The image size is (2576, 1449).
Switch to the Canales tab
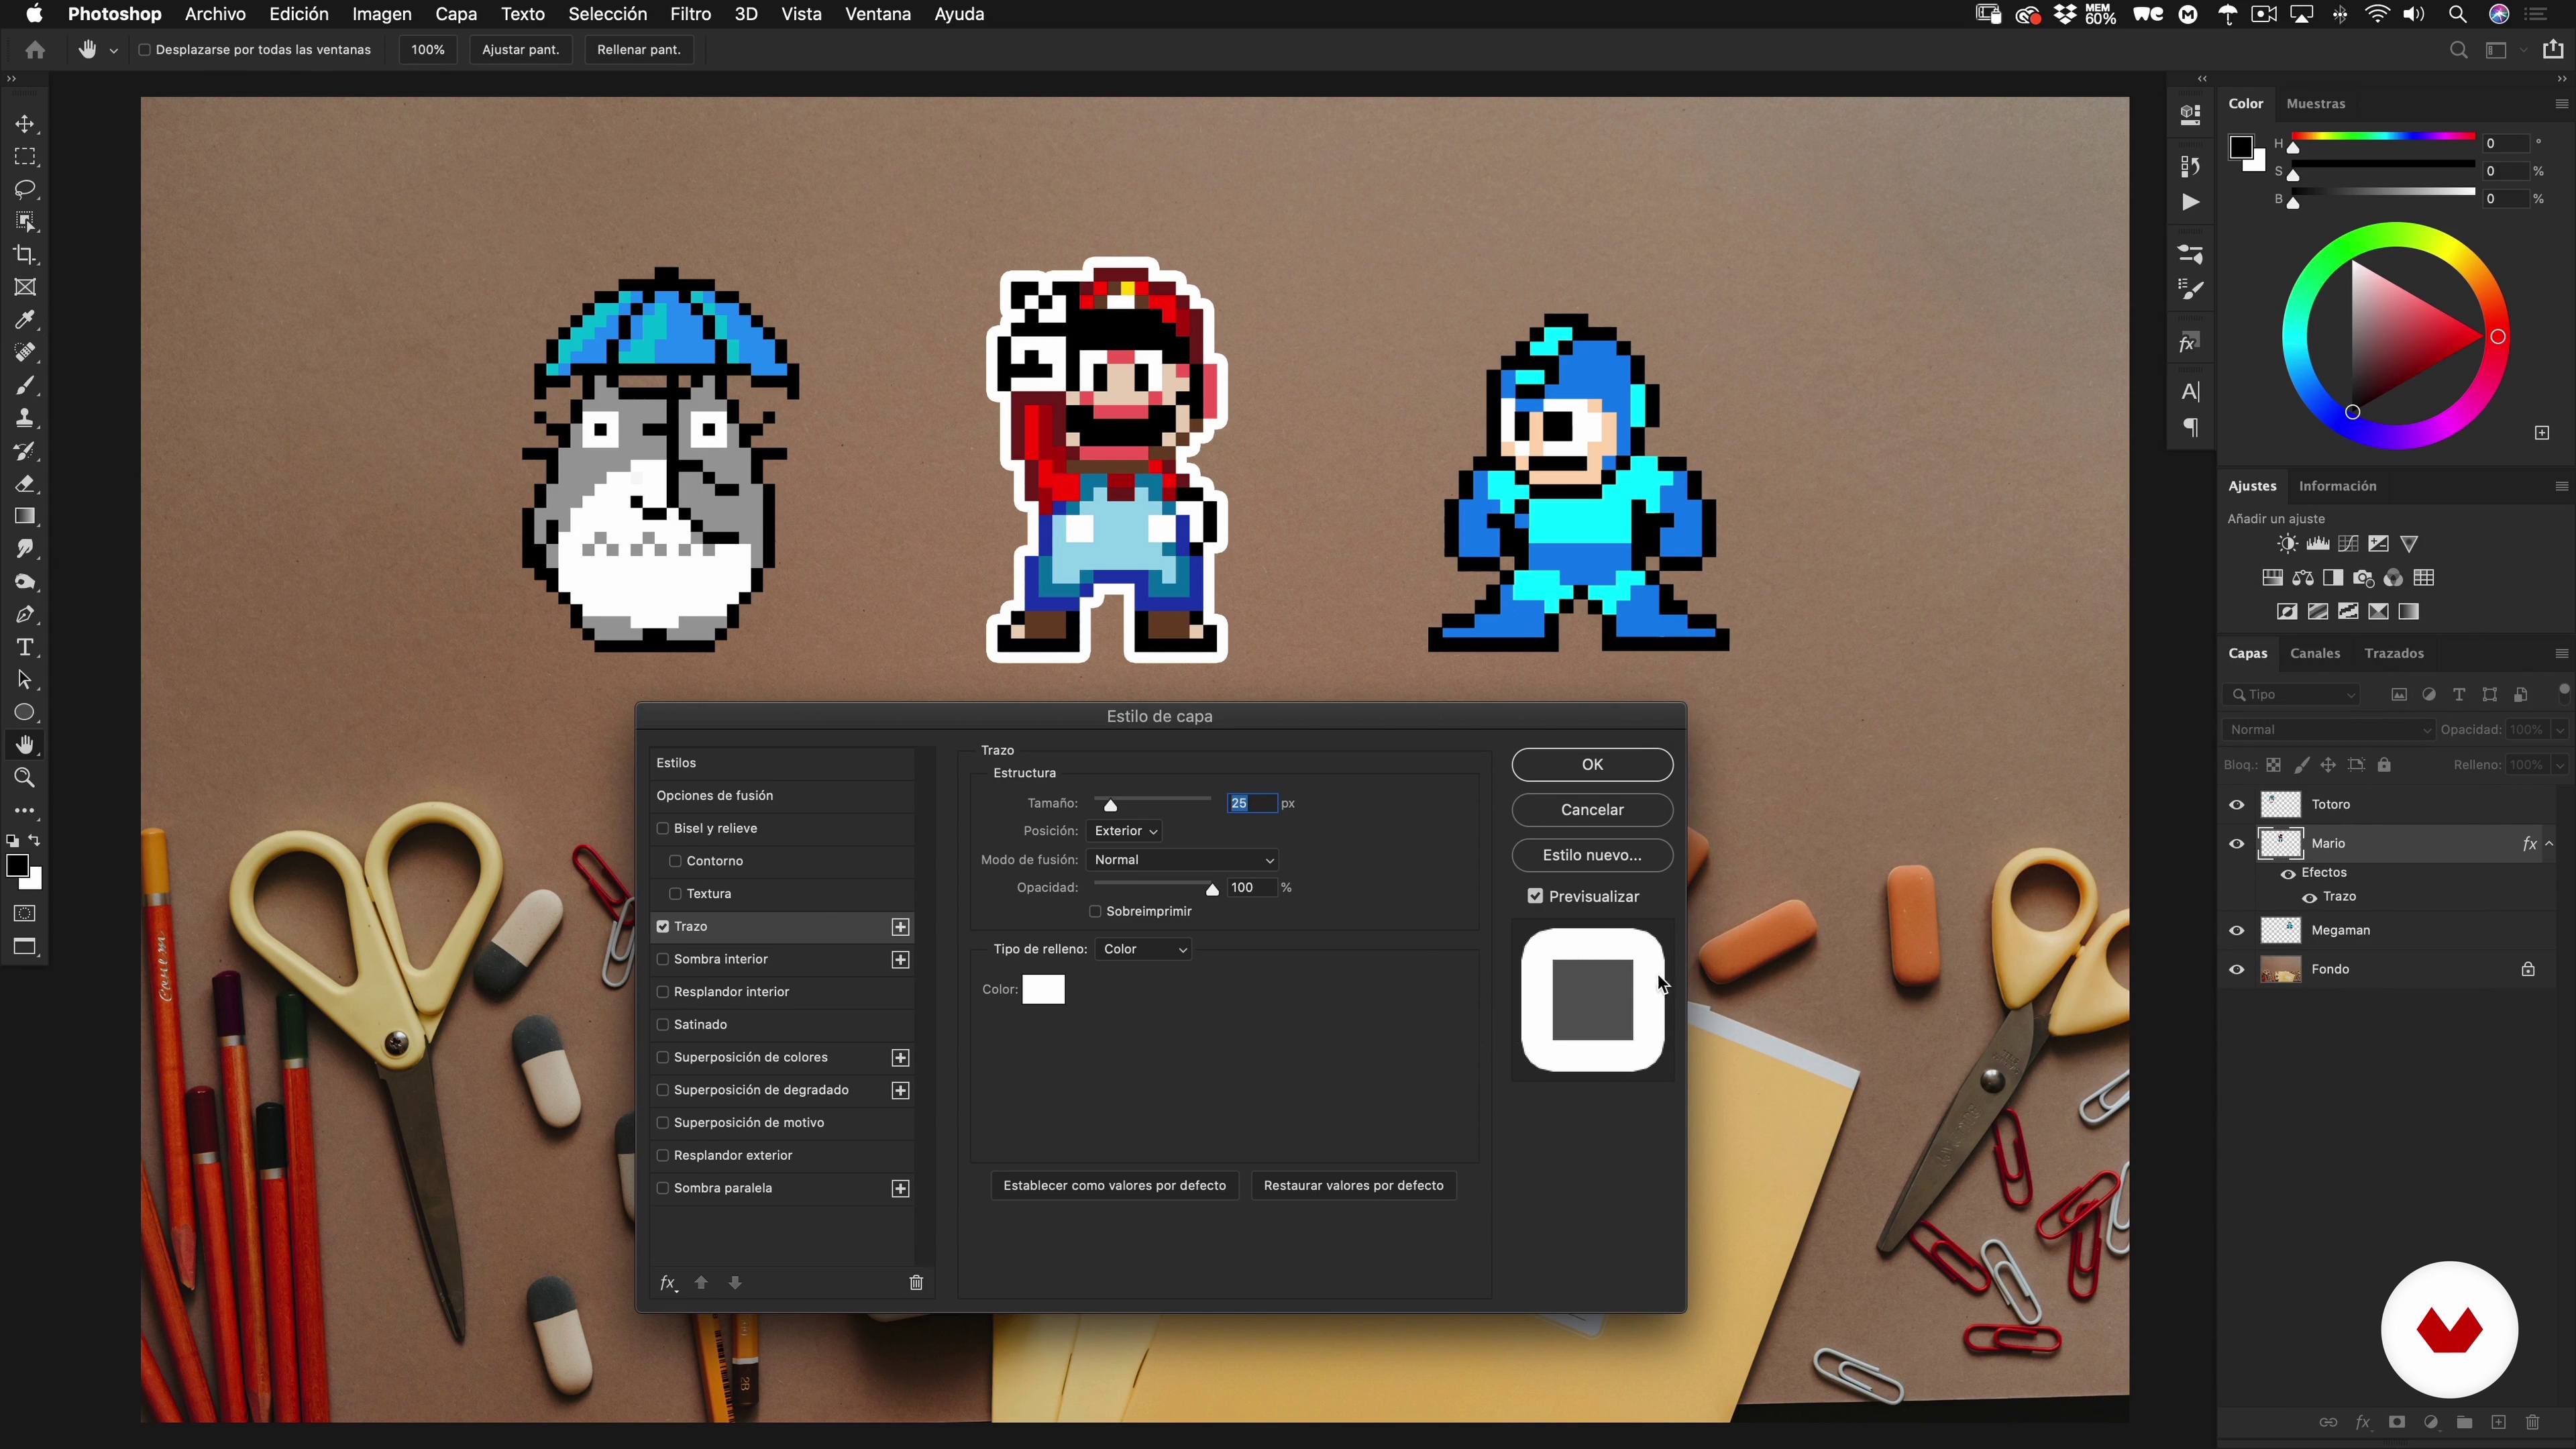[x=2314, y=654]
